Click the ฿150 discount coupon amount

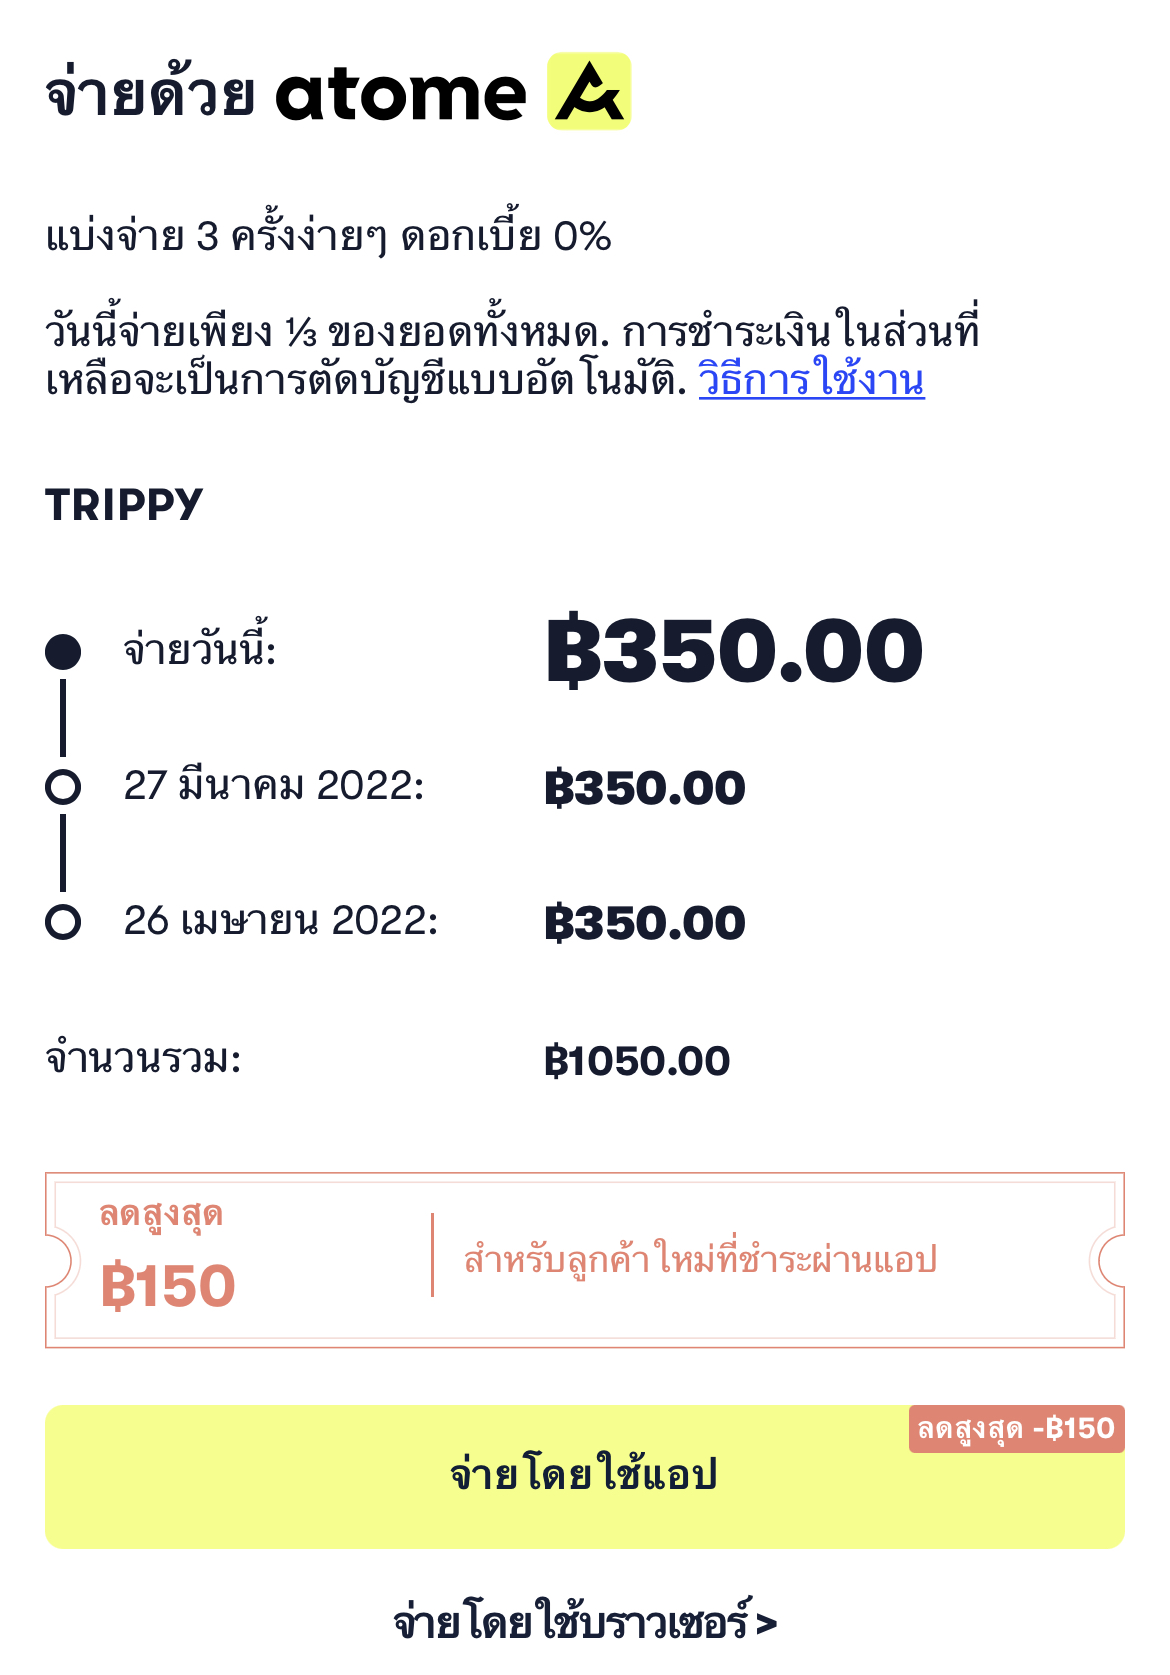pos(168,1286)
